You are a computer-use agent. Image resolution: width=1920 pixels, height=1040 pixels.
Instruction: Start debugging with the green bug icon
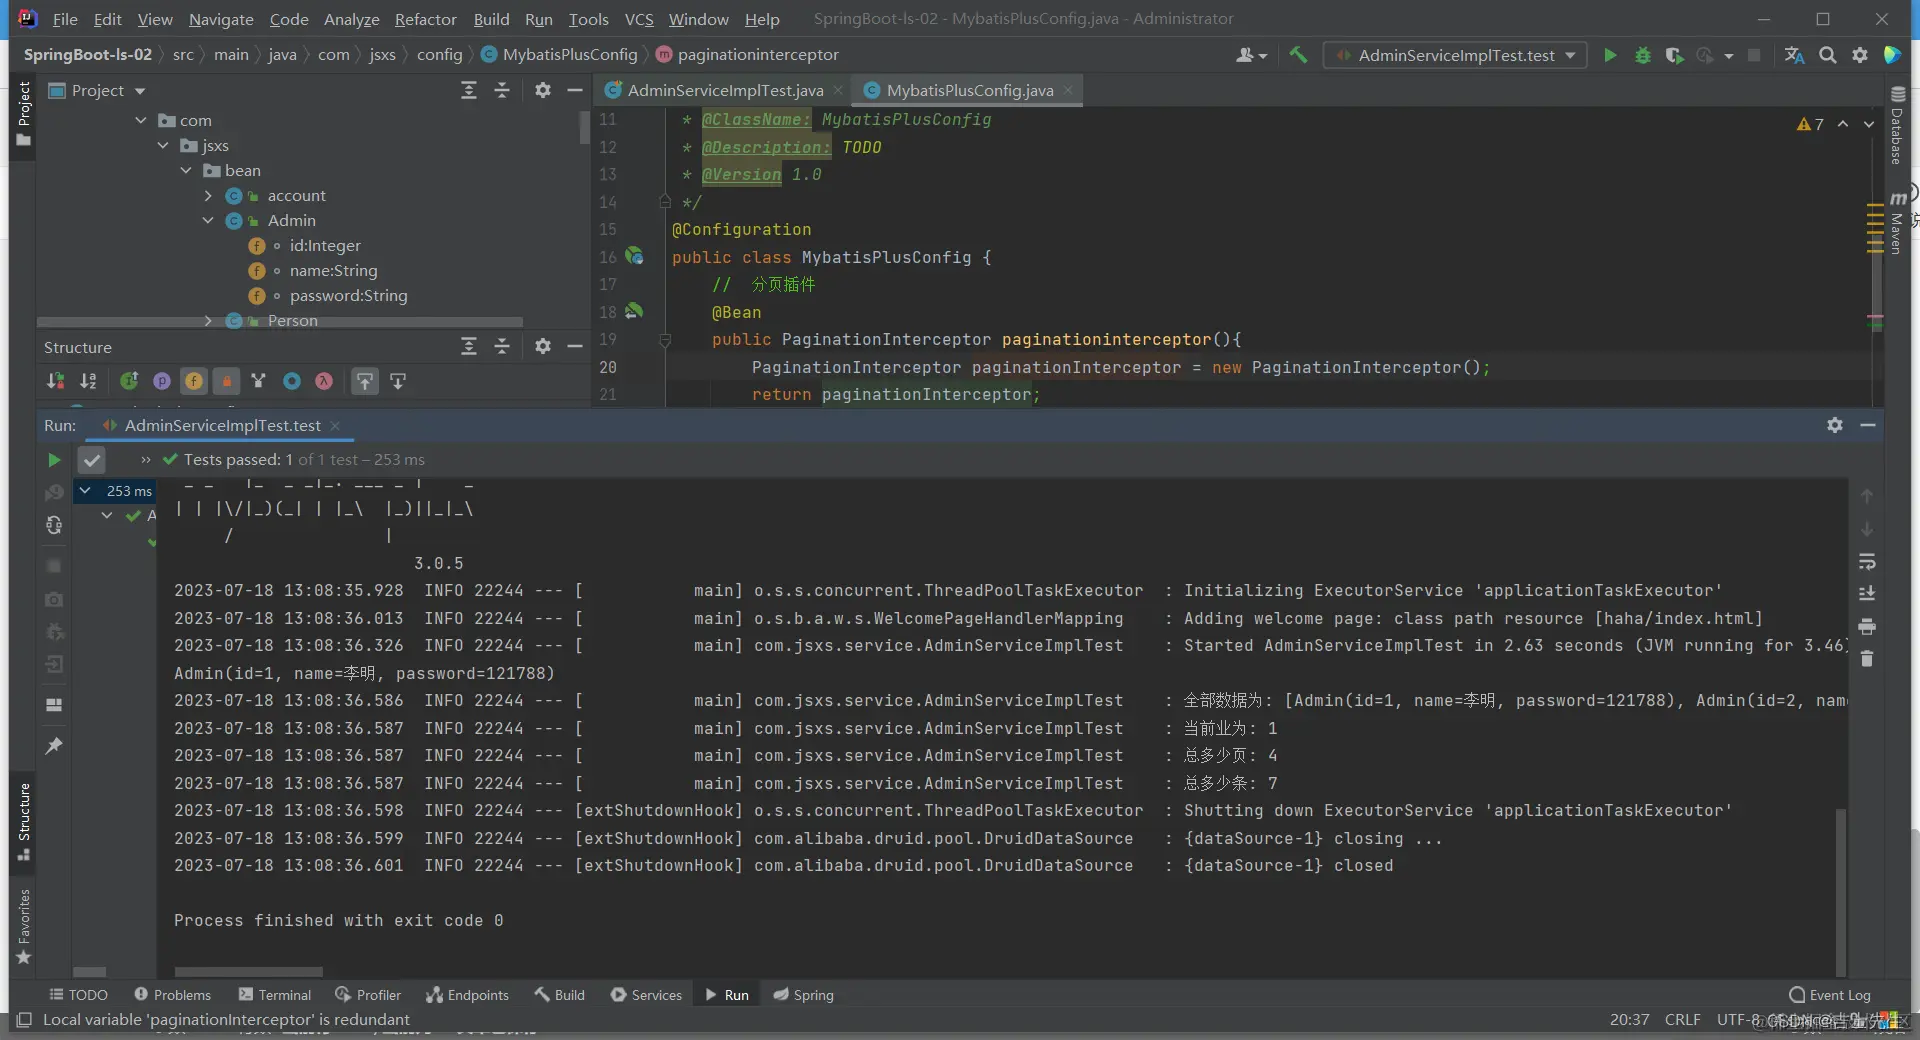(1642, 55)
